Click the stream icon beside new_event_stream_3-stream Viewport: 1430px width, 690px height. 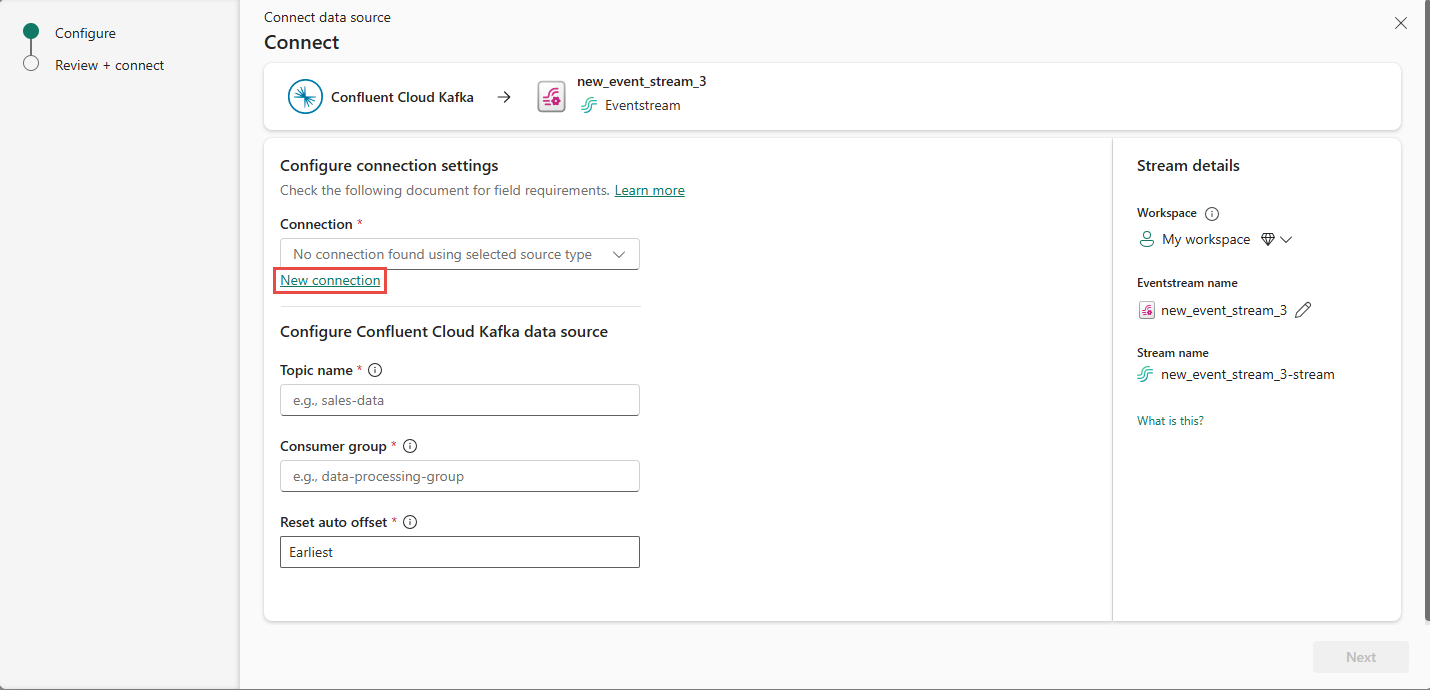(1146, 374)
